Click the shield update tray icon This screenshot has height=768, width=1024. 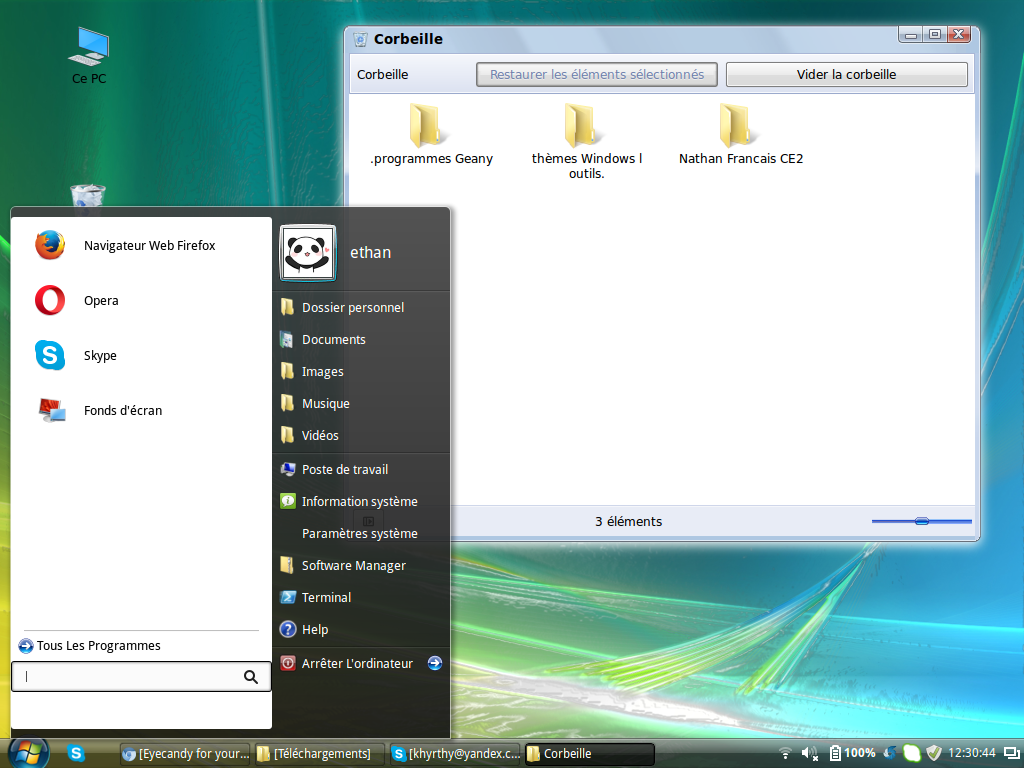tap(934, 753)
